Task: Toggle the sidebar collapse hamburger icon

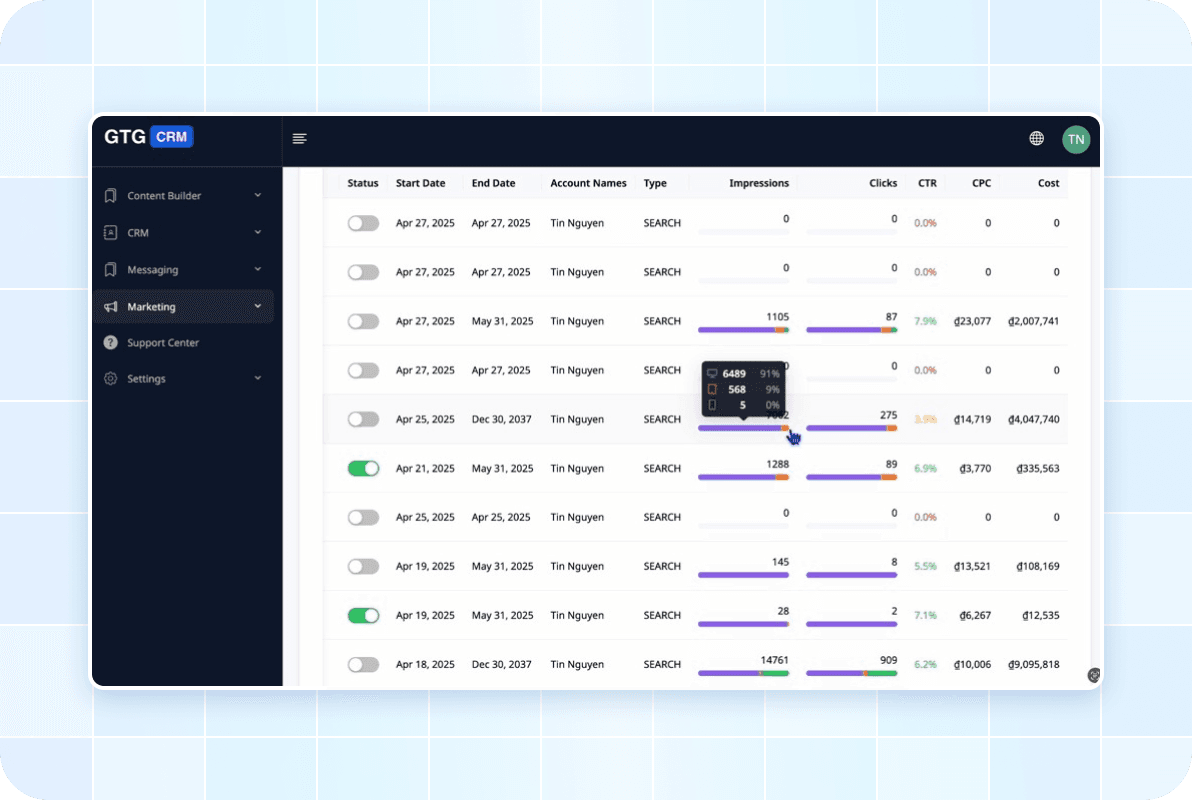Action: coord(300,138)
